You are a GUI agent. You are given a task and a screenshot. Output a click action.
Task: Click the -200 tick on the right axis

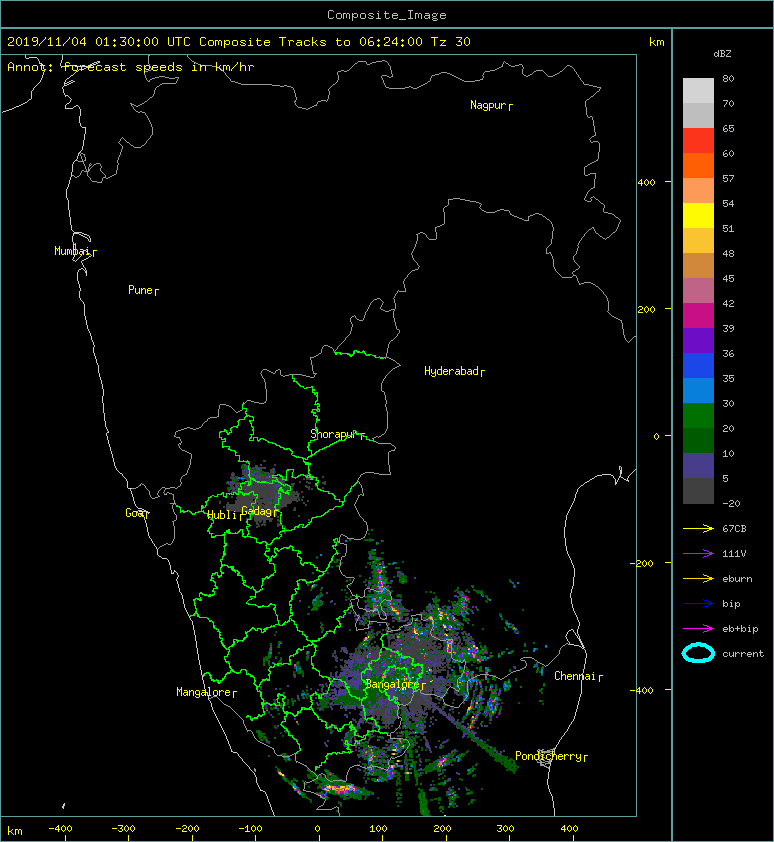click(643, 563)
